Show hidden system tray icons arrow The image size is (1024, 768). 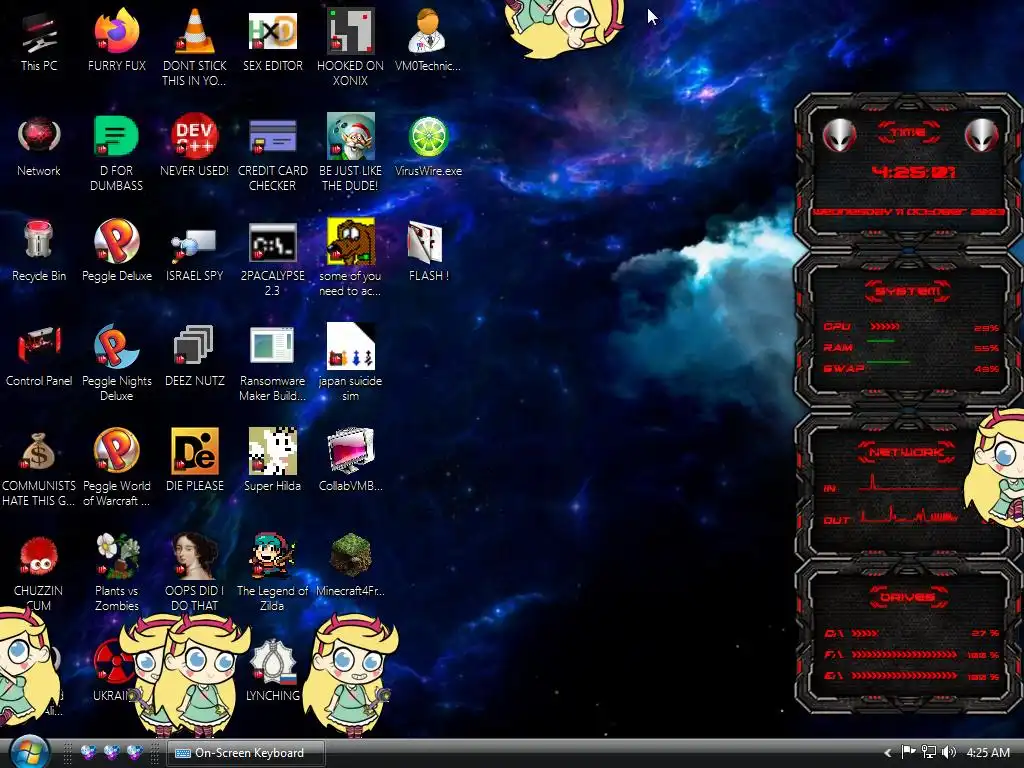(887, 753)
